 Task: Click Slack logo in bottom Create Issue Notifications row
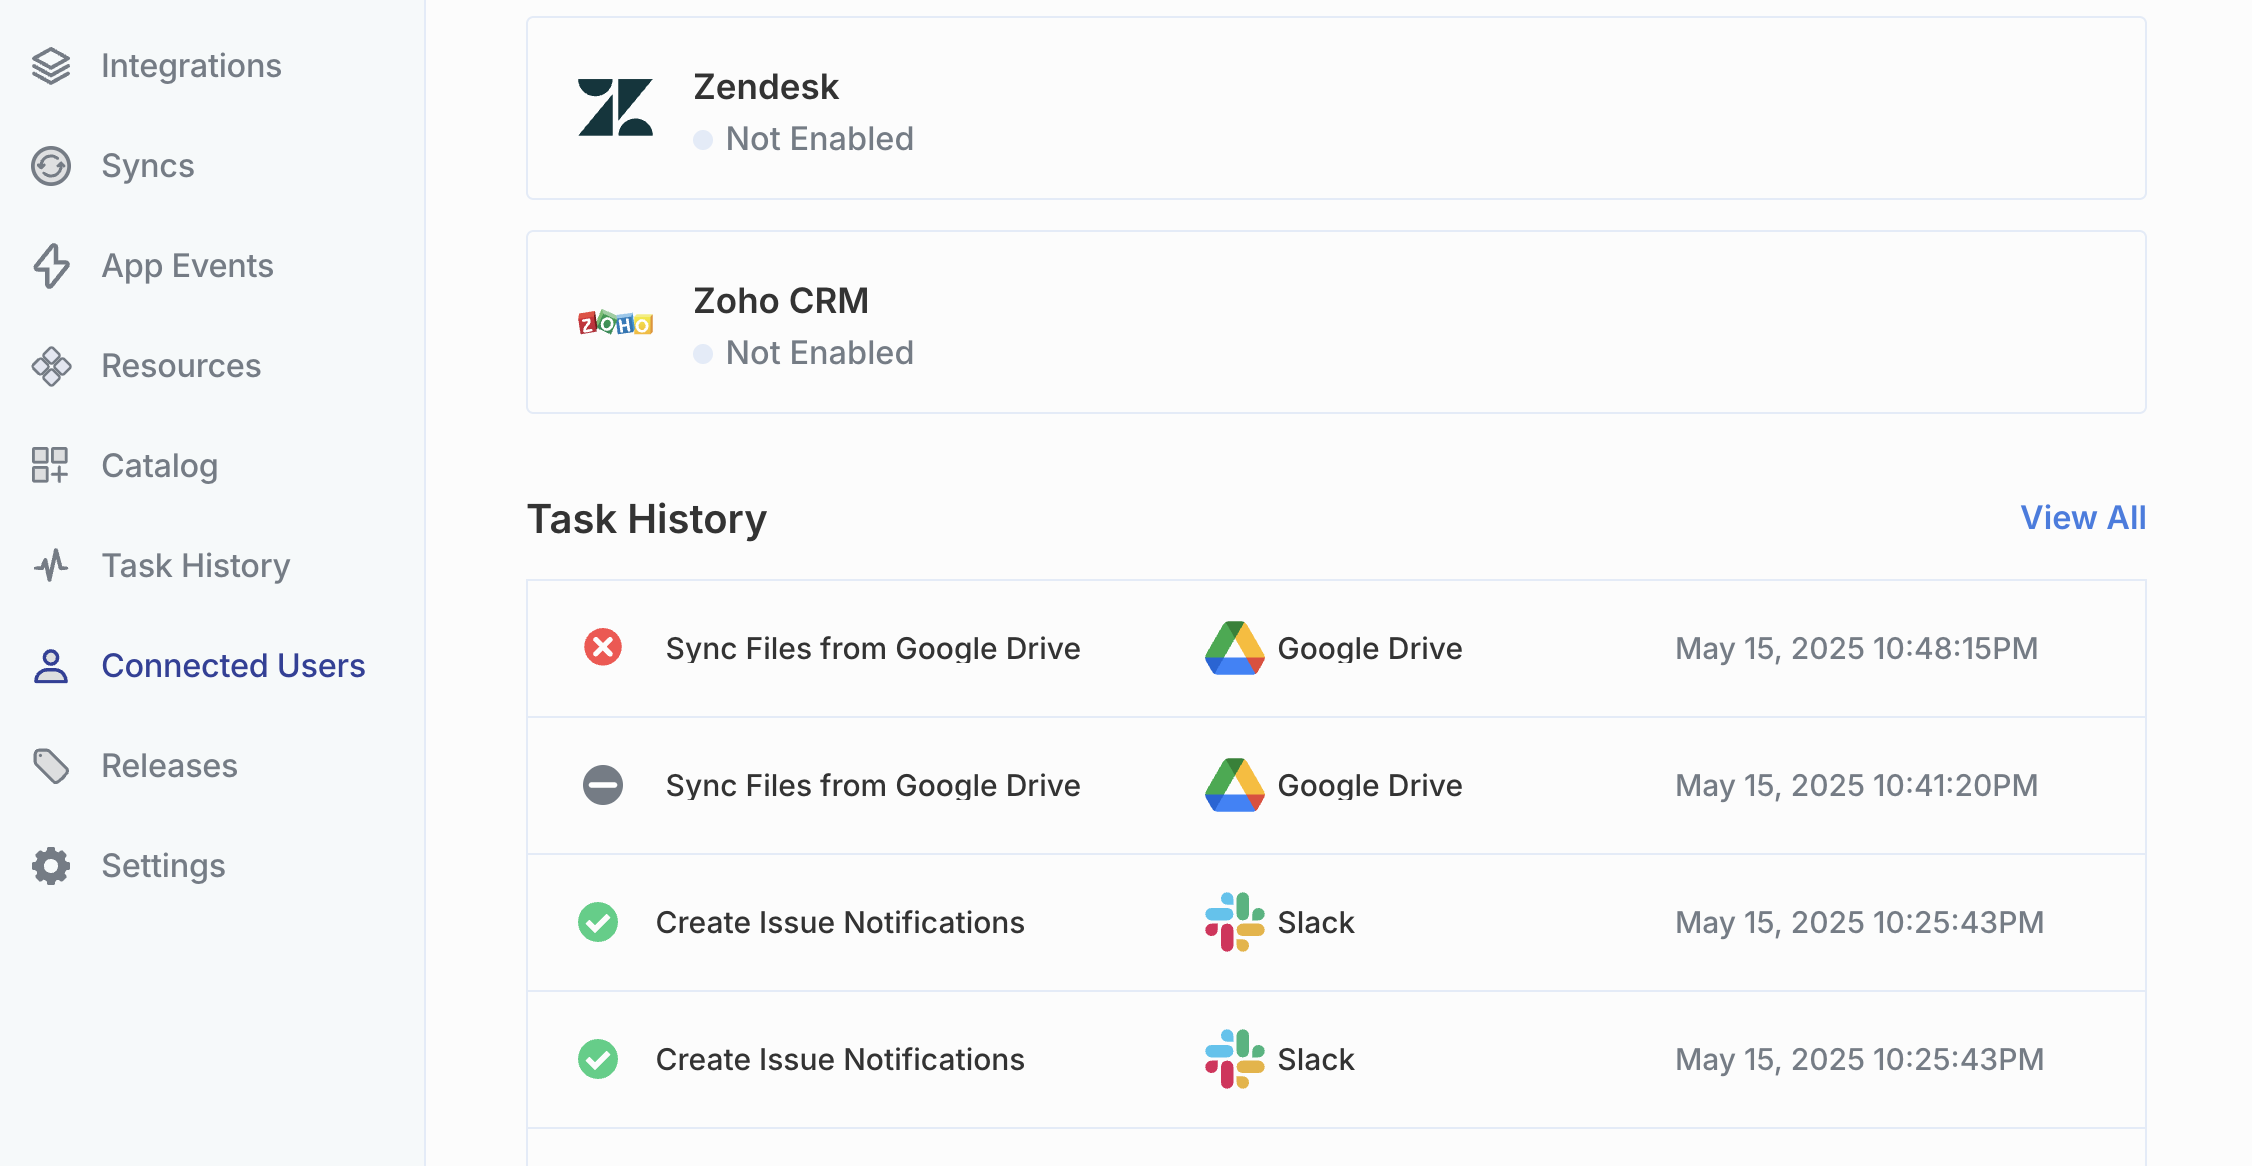1235,1059
